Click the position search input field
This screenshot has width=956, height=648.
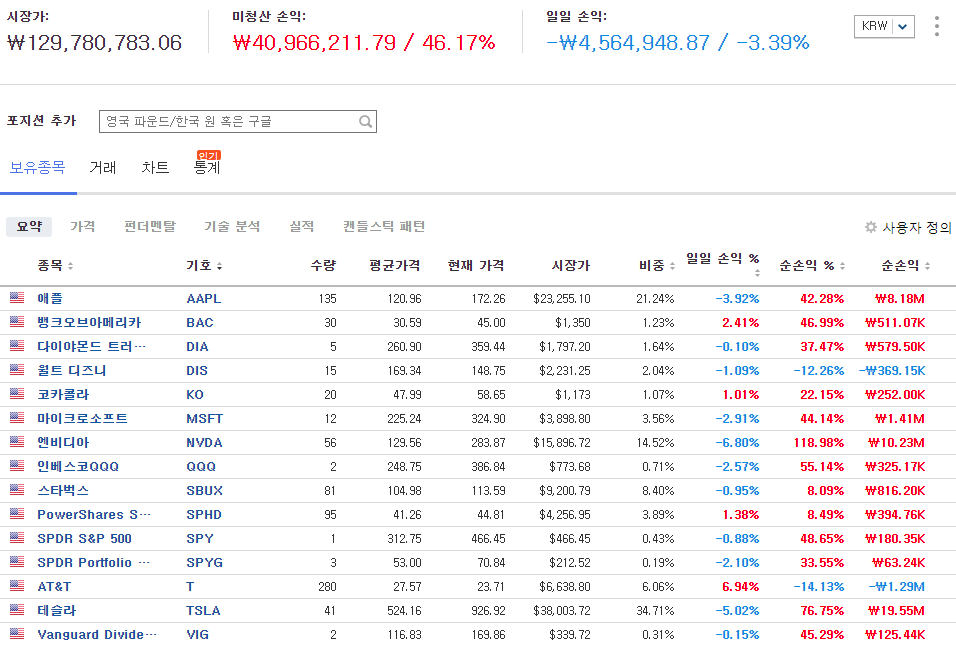(x=238, y=121)
